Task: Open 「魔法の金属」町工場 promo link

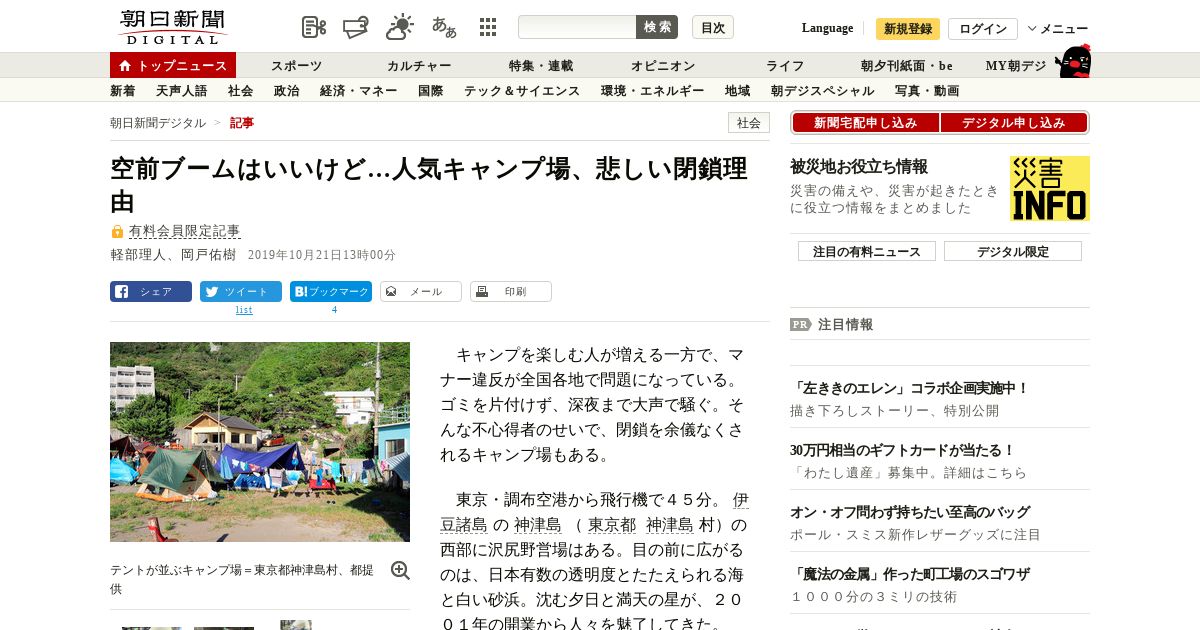Action: point(909,574)
